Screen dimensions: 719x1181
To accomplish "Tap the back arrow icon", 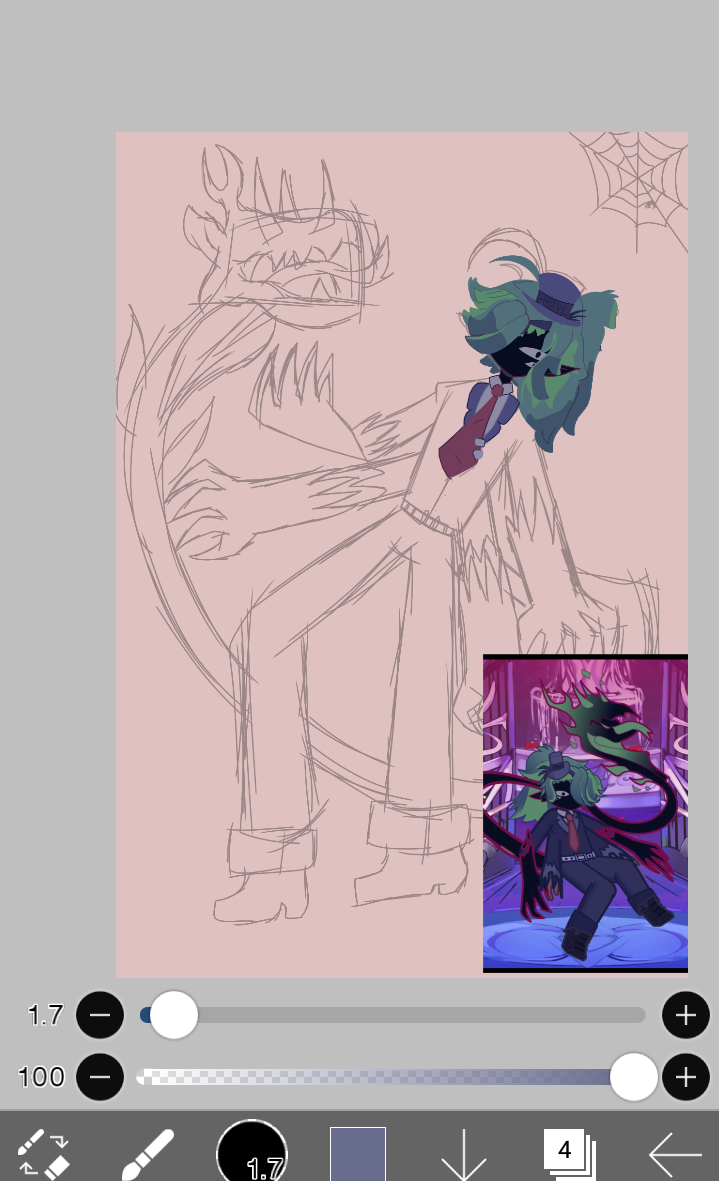I will (x=675, y=1153).
